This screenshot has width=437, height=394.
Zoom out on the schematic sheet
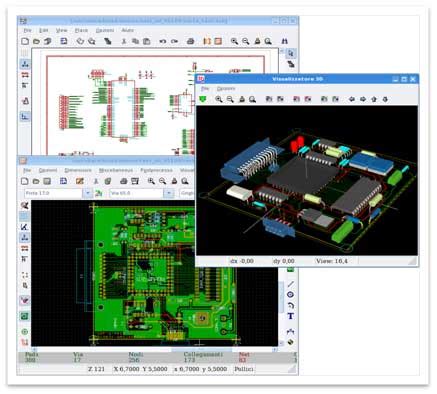click(246, 41)
